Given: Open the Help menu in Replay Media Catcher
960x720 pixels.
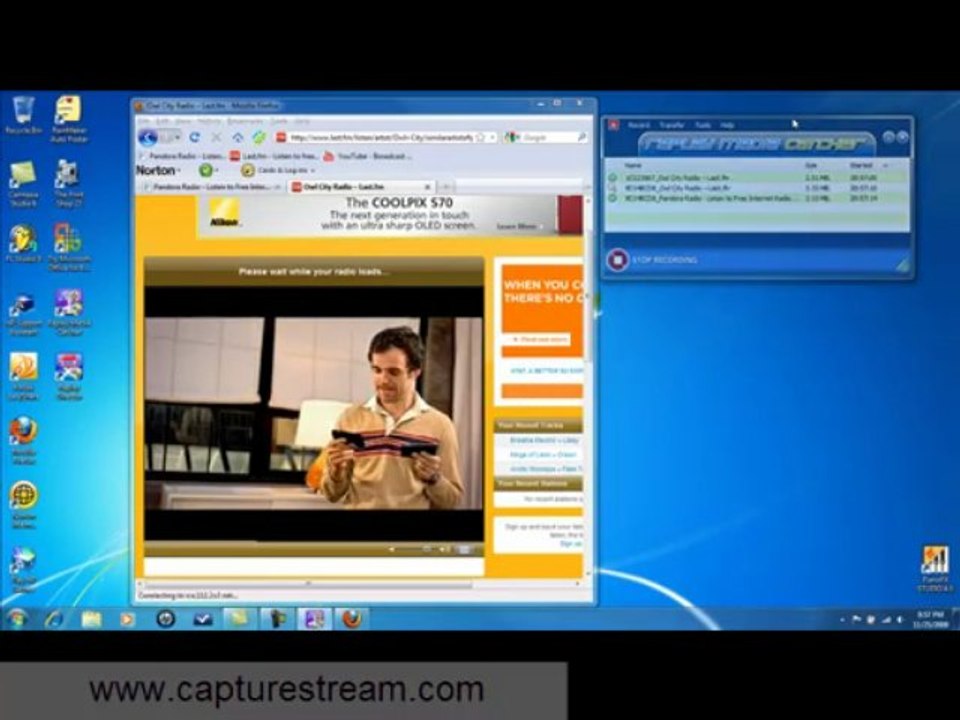Looking at the screenshot, I should (727, 125).
